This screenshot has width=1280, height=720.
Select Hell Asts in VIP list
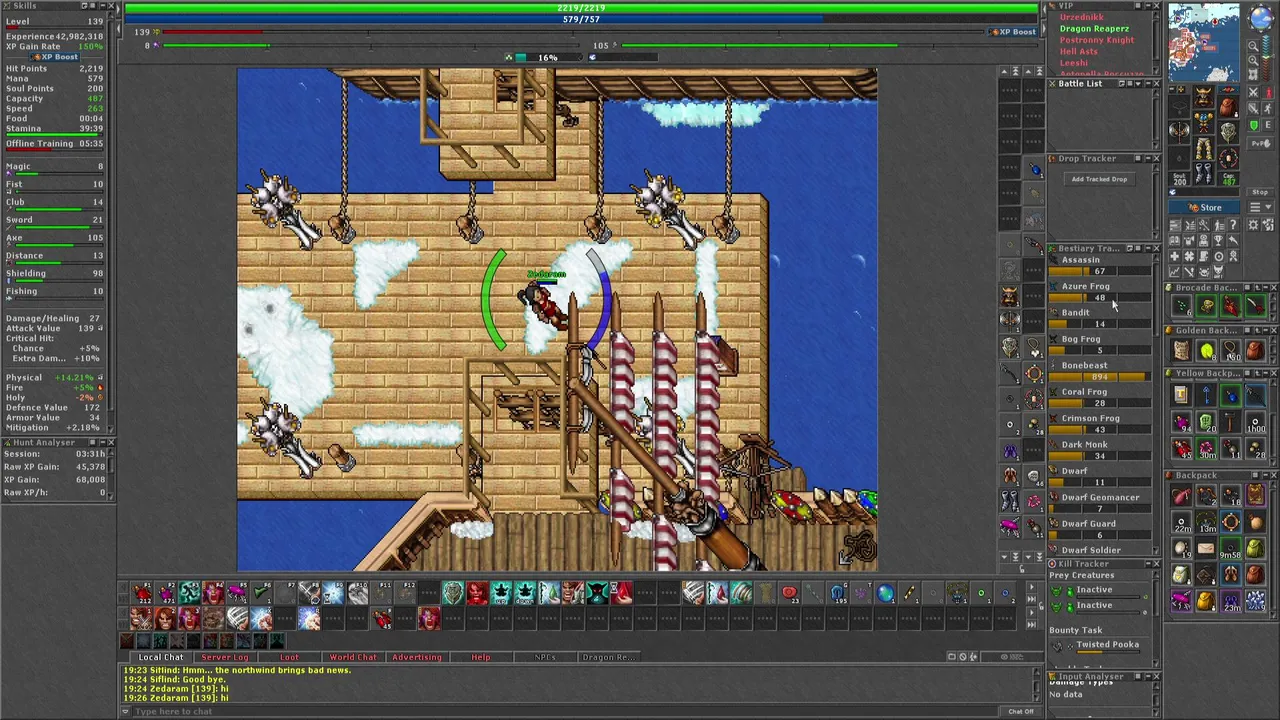(x=1079, y=51)
